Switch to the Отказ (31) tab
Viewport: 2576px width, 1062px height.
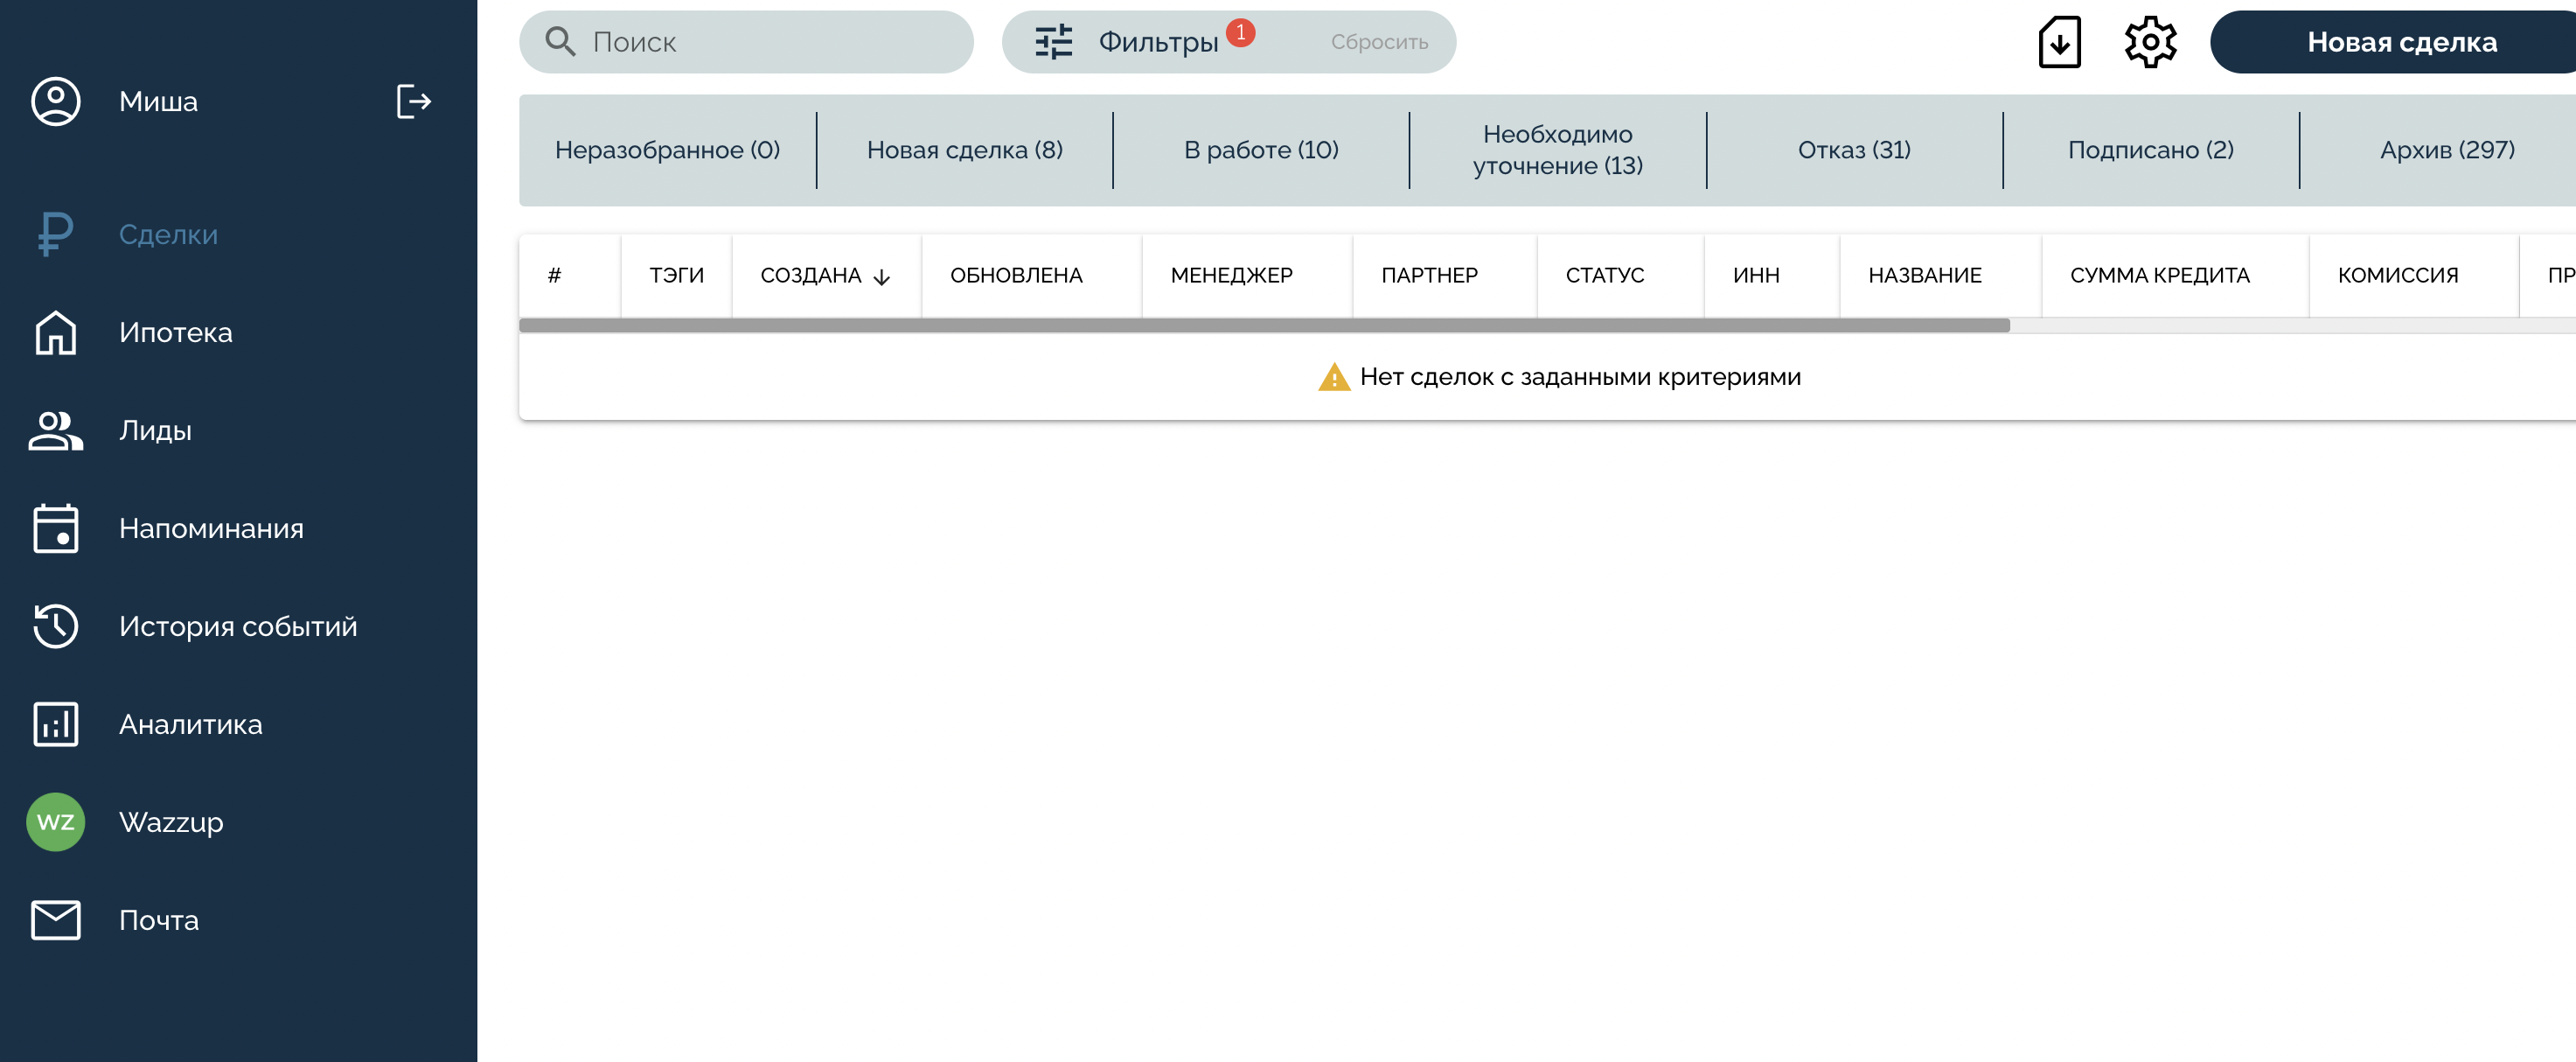pyautogui.click(x=1854, y=149)
